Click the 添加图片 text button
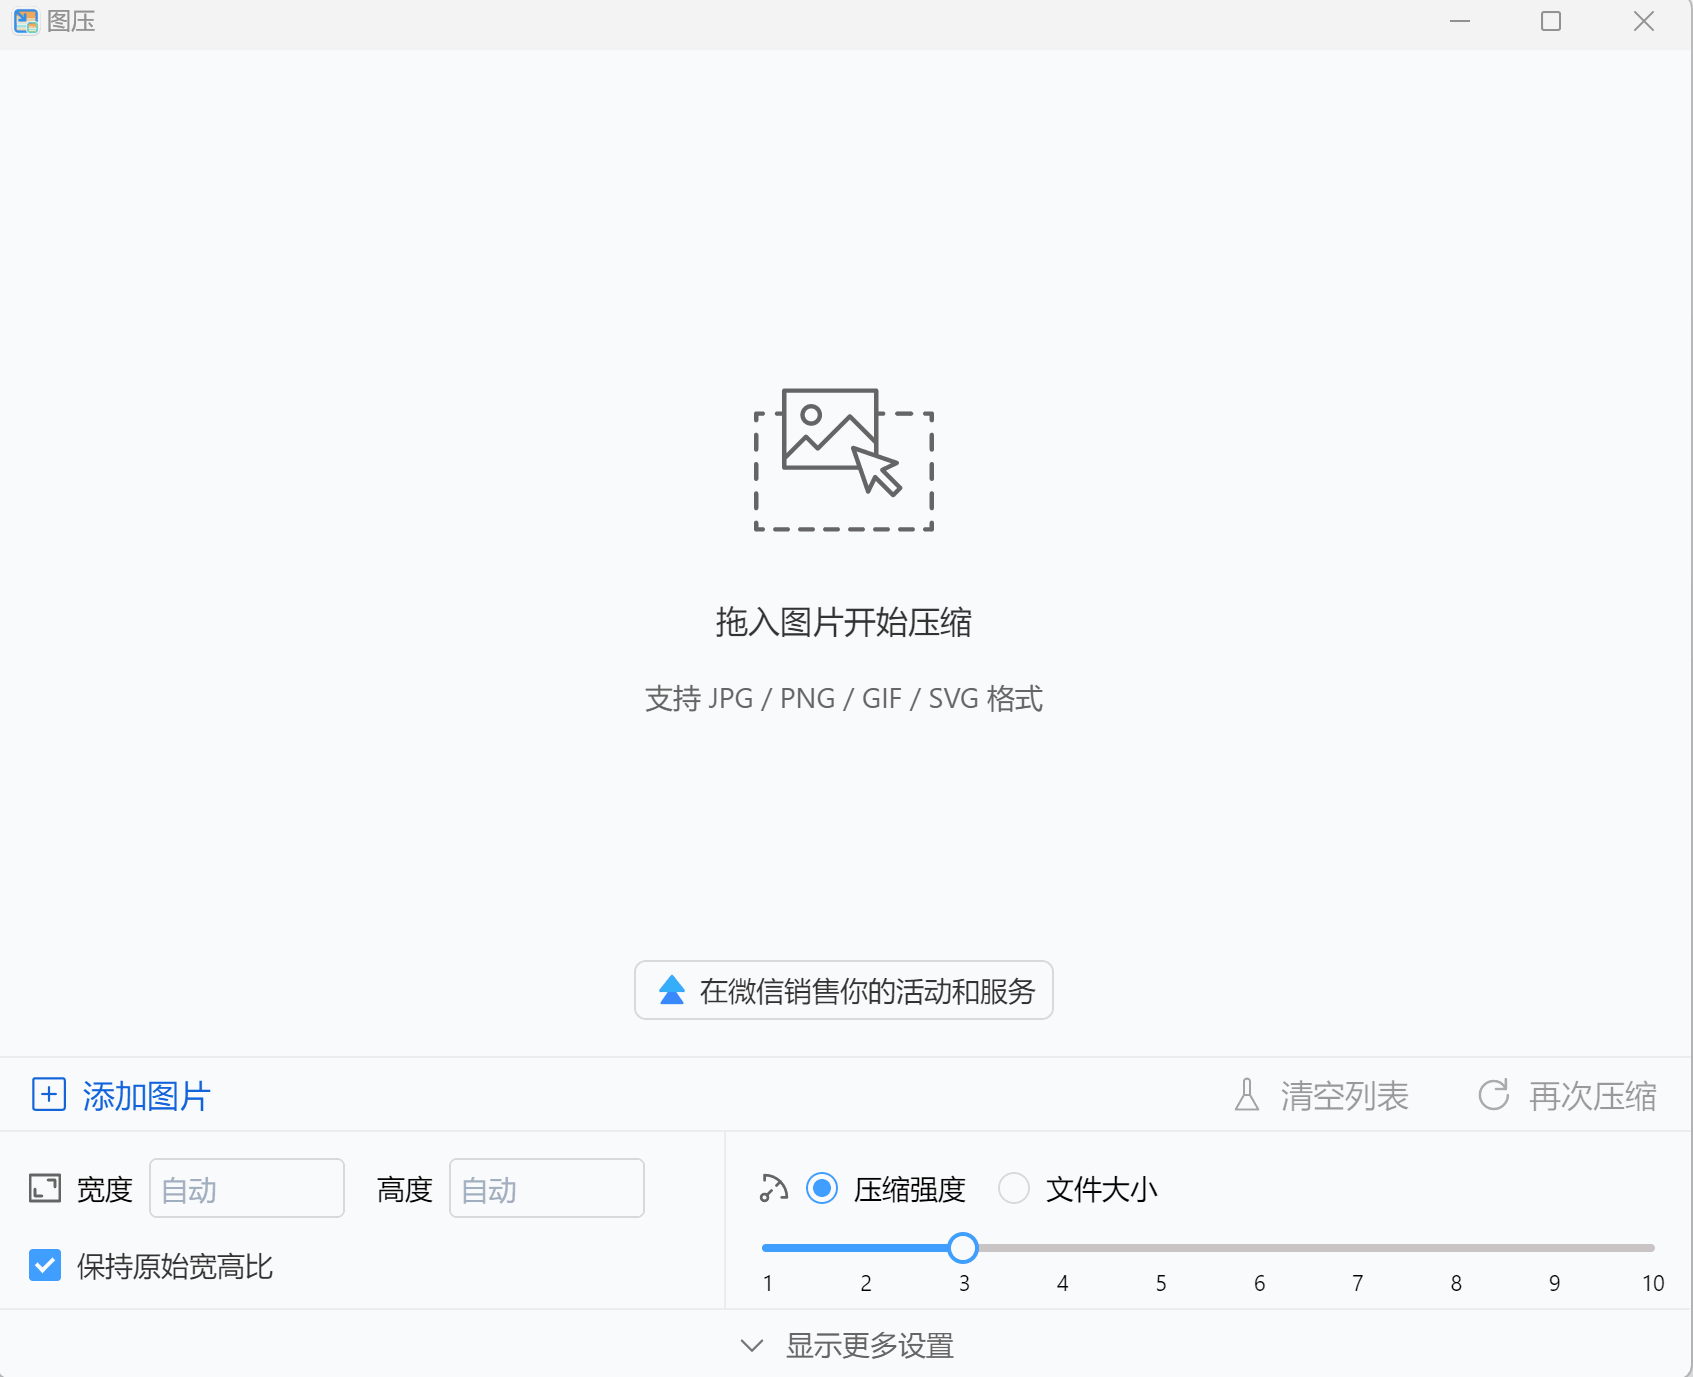Viewport: 1693px width, 1377px height. pyautogui.click(x=146, y=1096)
